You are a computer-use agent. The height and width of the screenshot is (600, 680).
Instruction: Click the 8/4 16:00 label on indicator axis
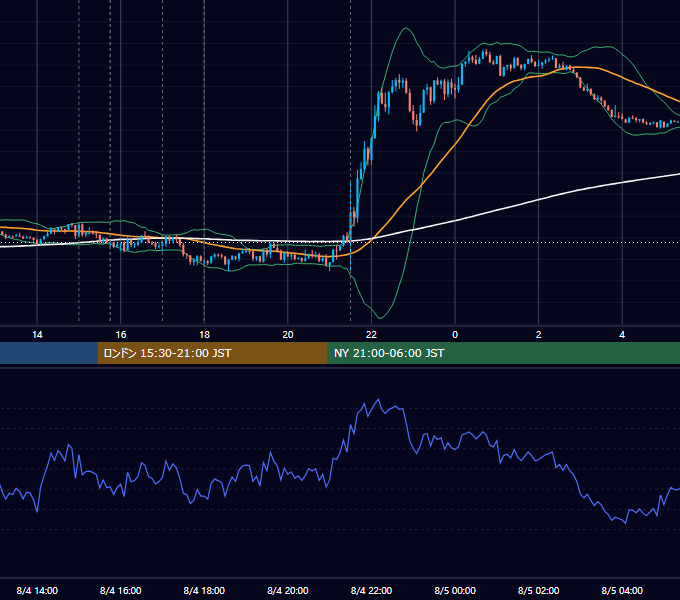click(121, 590)
